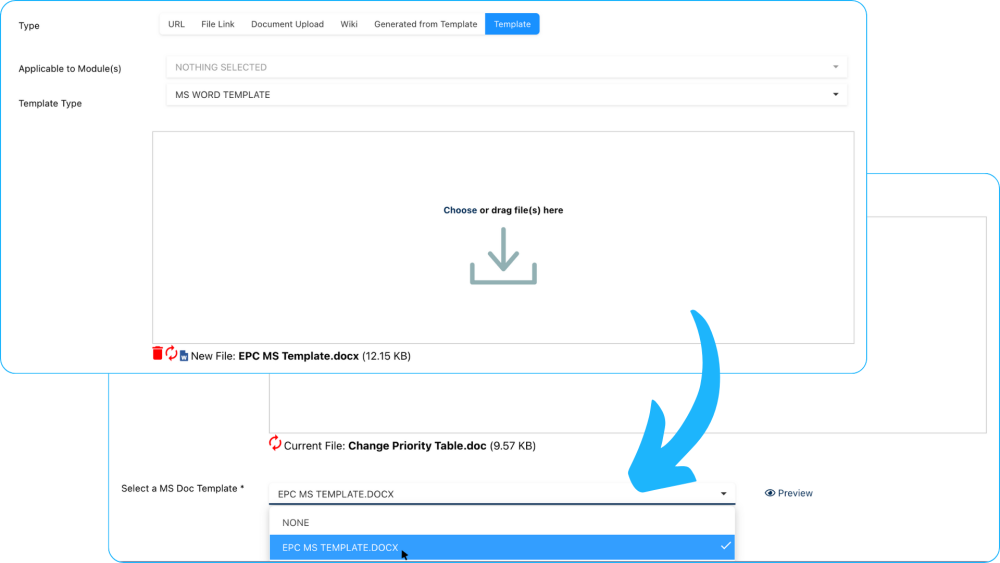Select the URL type tab
The height and width of the screenshot is (563, 1000).
pyautogui.click(x=176, y=24)
